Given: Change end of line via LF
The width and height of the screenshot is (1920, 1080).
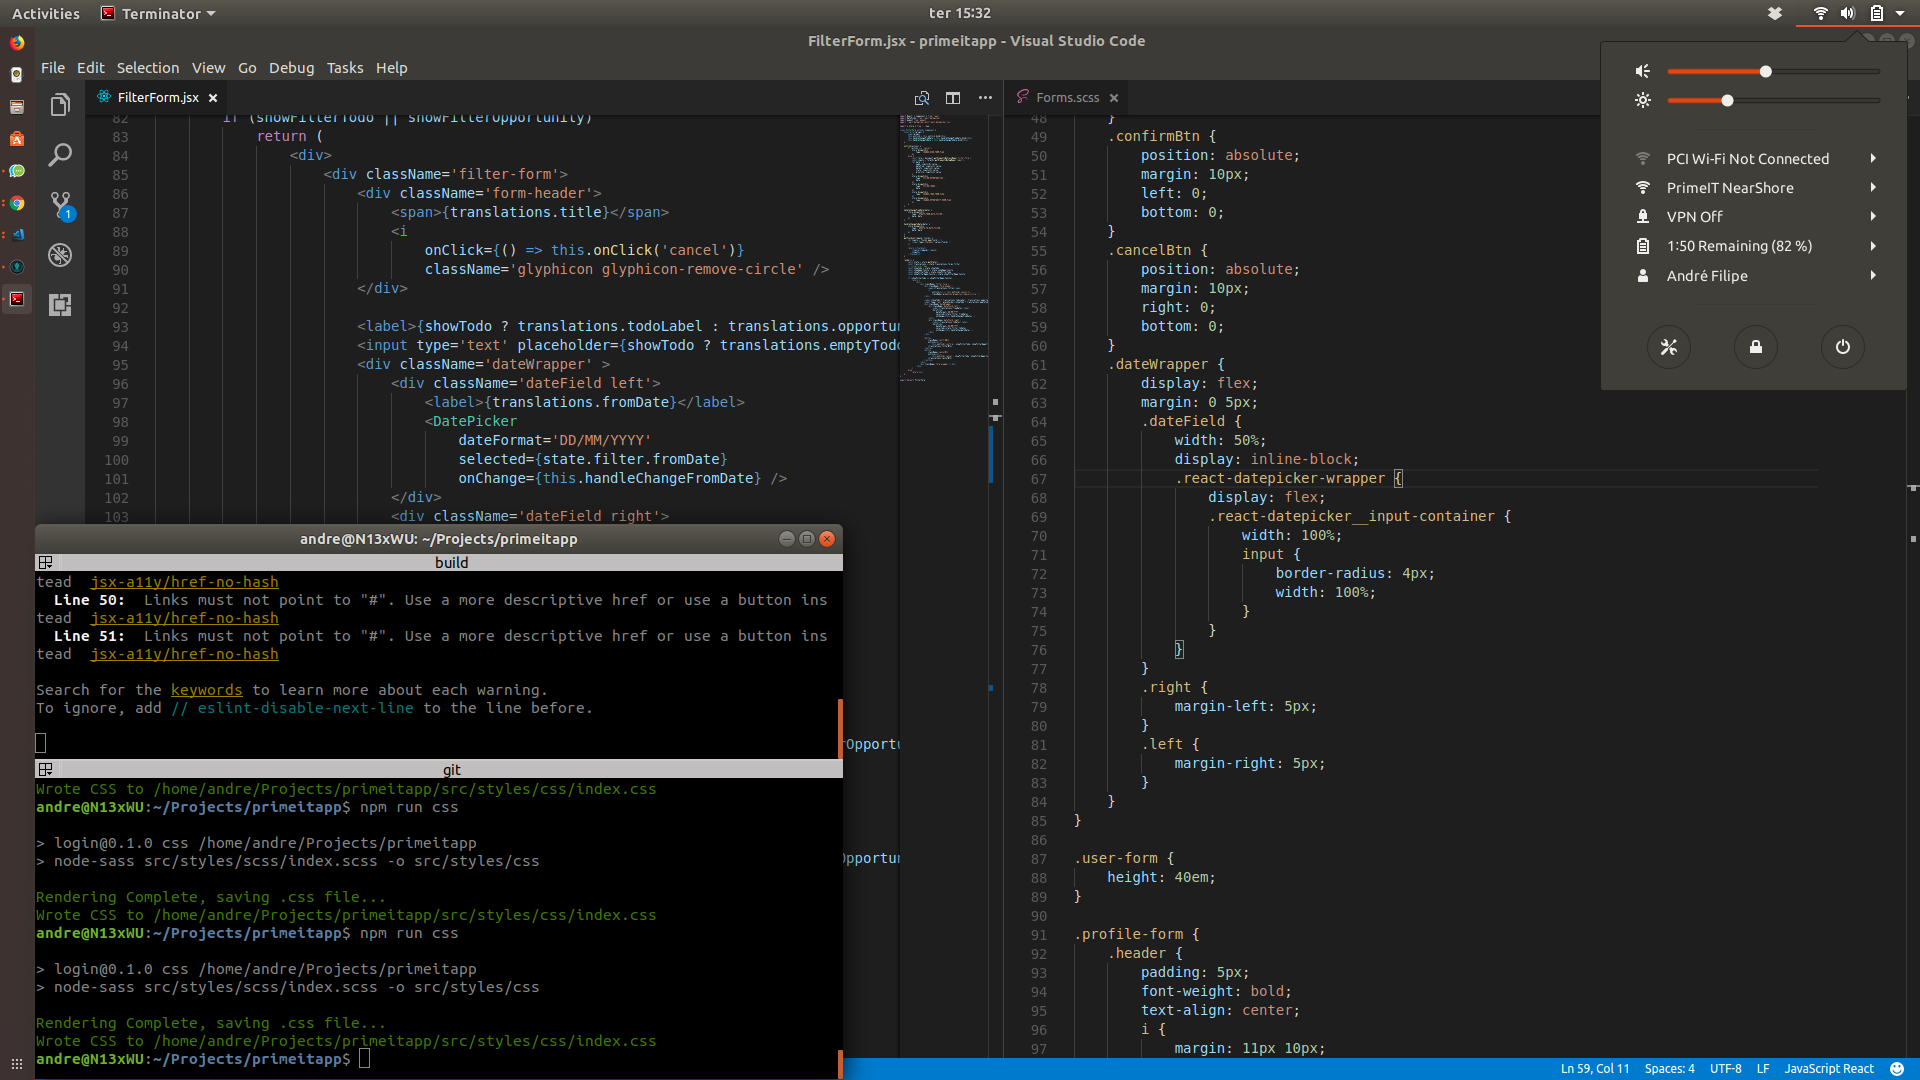Looking at the screenshot, I should (x=1762, y=1069).
